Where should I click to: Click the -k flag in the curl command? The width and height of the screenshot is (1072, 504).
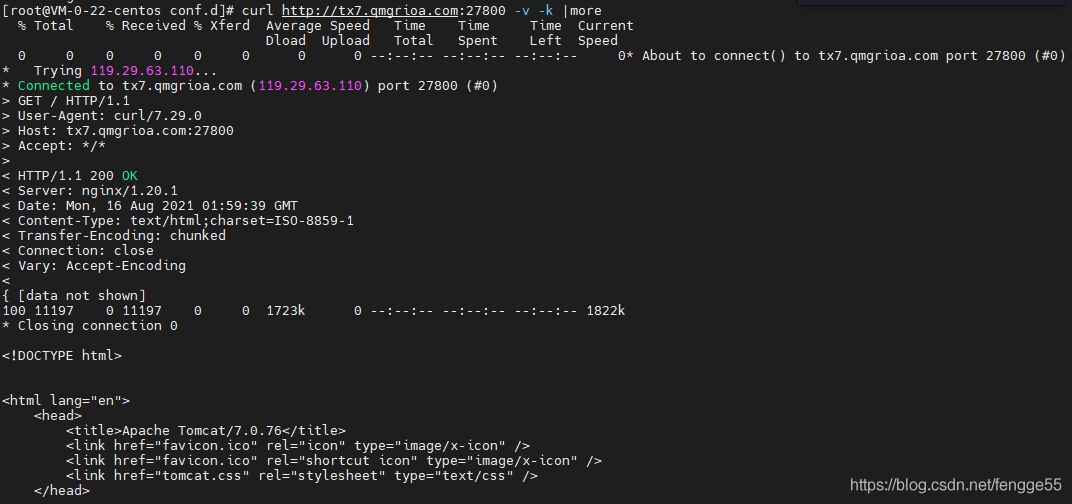545,10
